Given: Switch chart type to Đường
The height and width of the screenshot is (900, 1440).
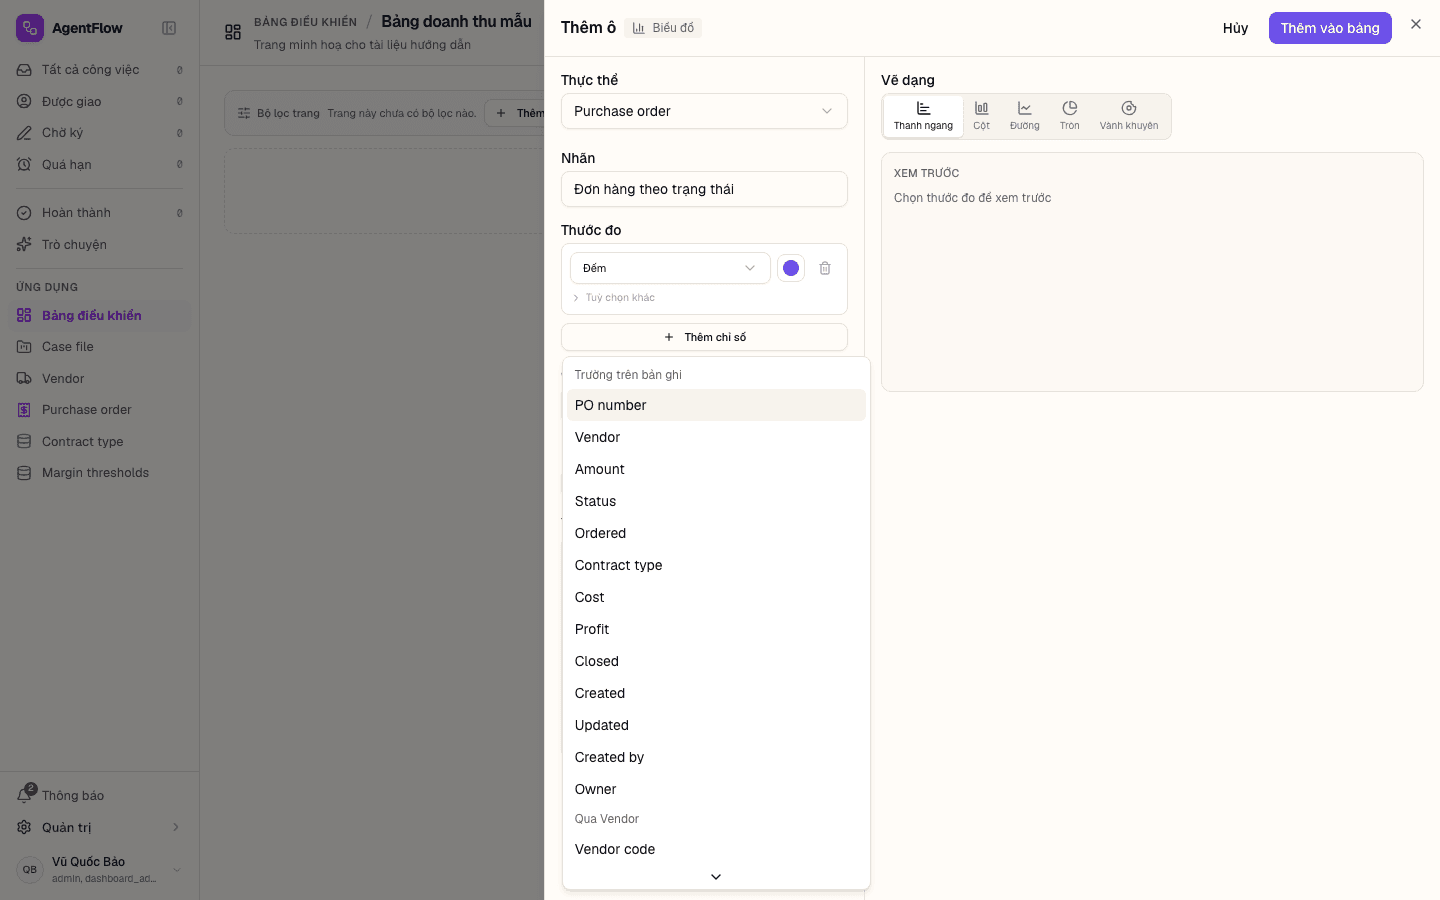Looking at the screenshot, I should tap(1025, 116).
